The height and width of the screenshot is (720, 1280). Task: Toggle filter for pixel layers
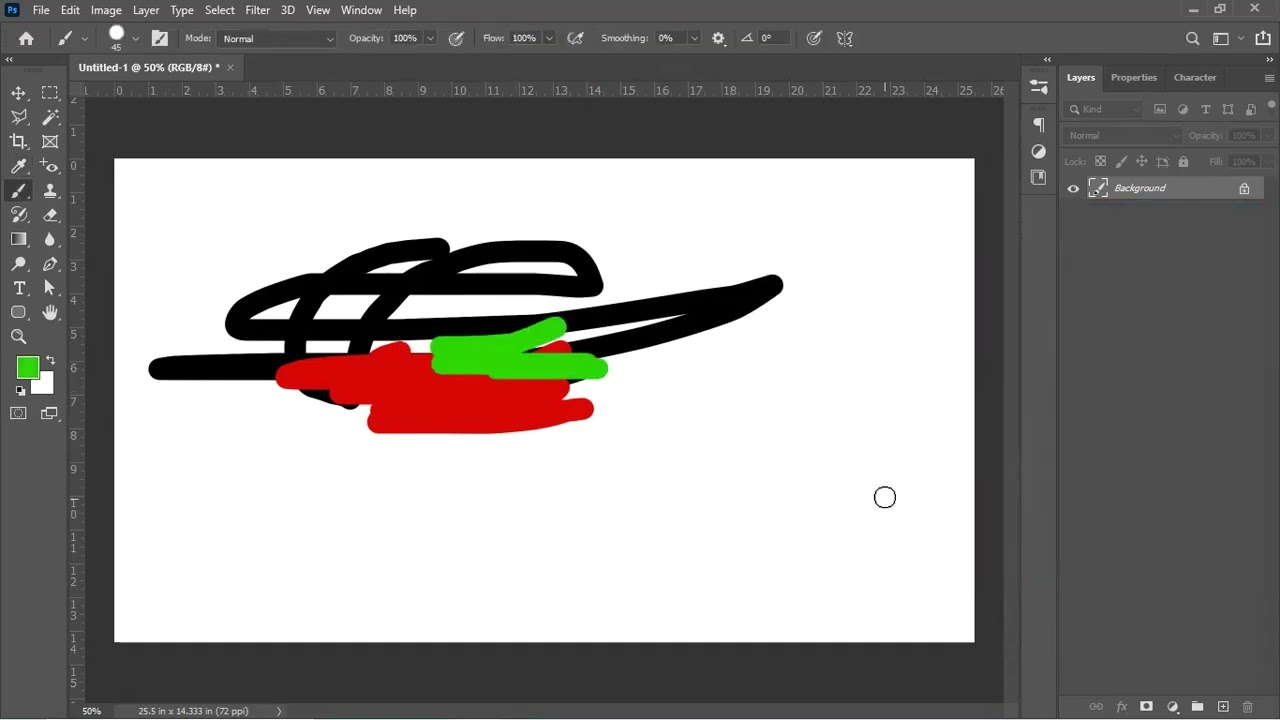(1160, 109)
